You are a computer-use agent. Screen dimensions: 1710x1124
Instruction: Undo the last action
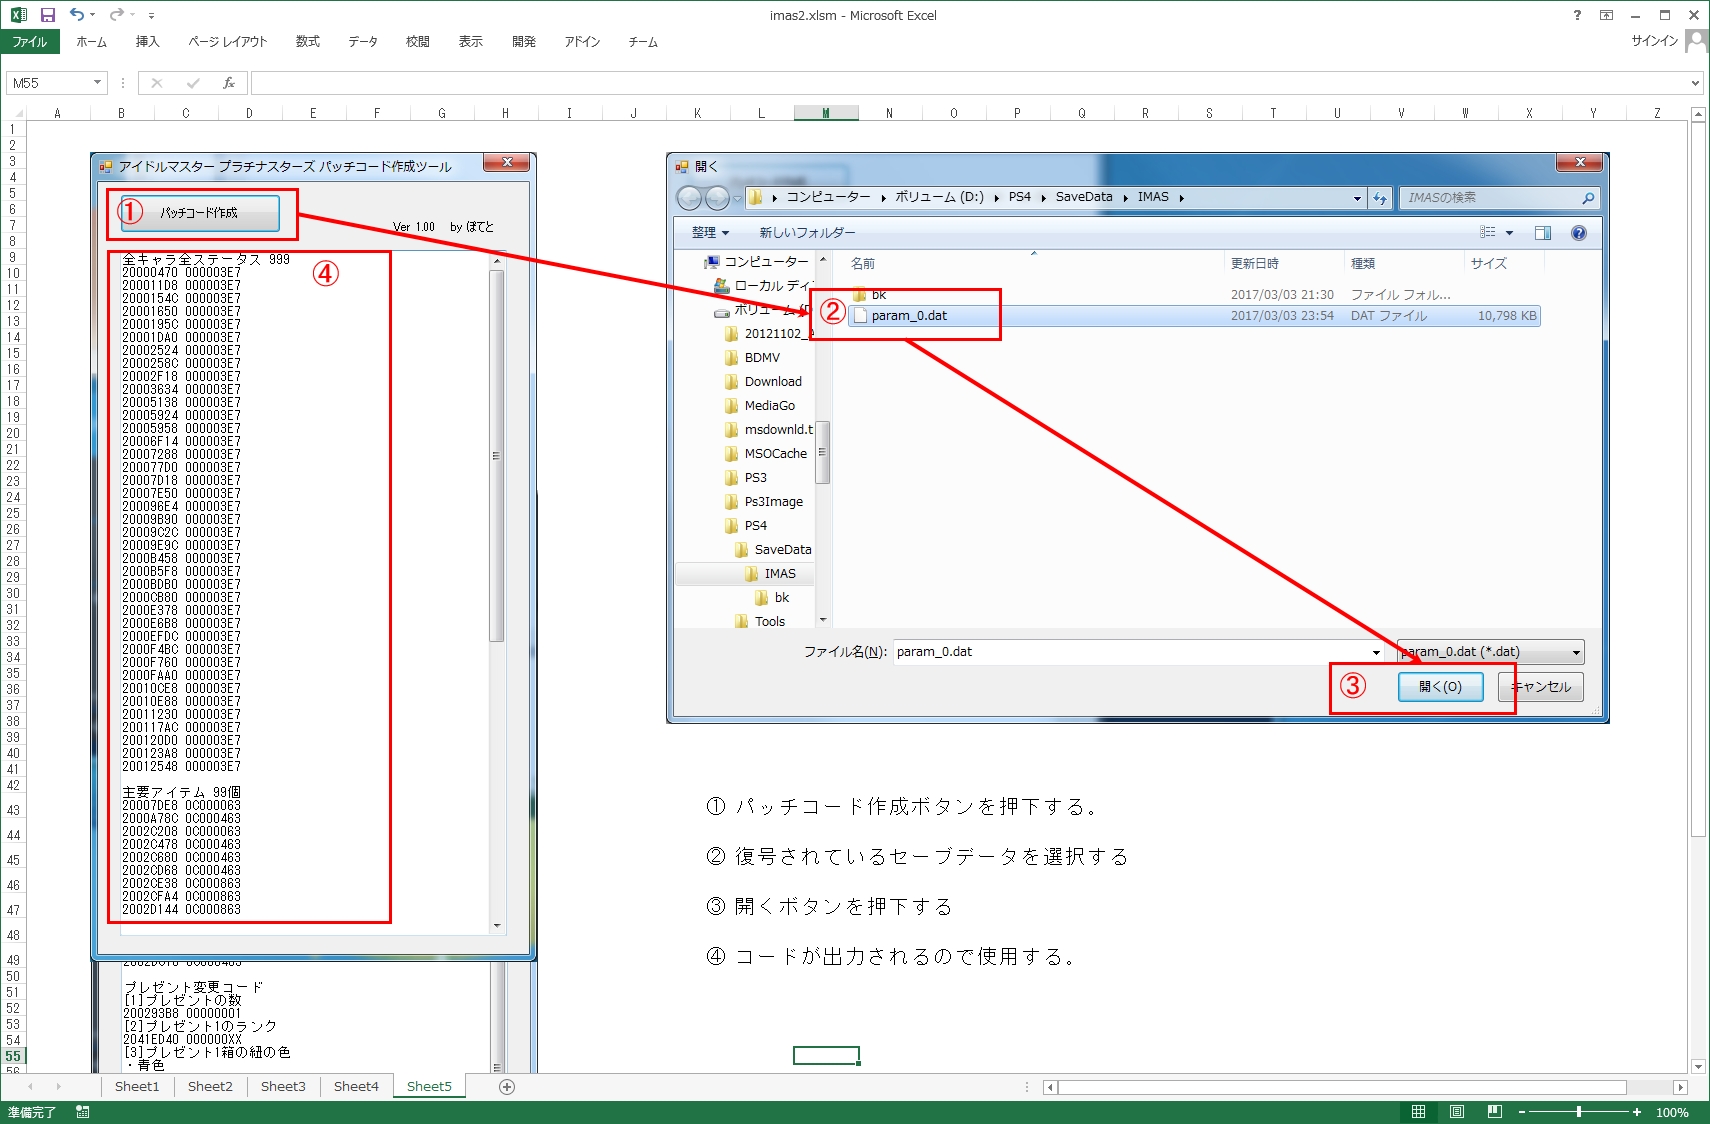pyautogui.click(x=76, y=15)
